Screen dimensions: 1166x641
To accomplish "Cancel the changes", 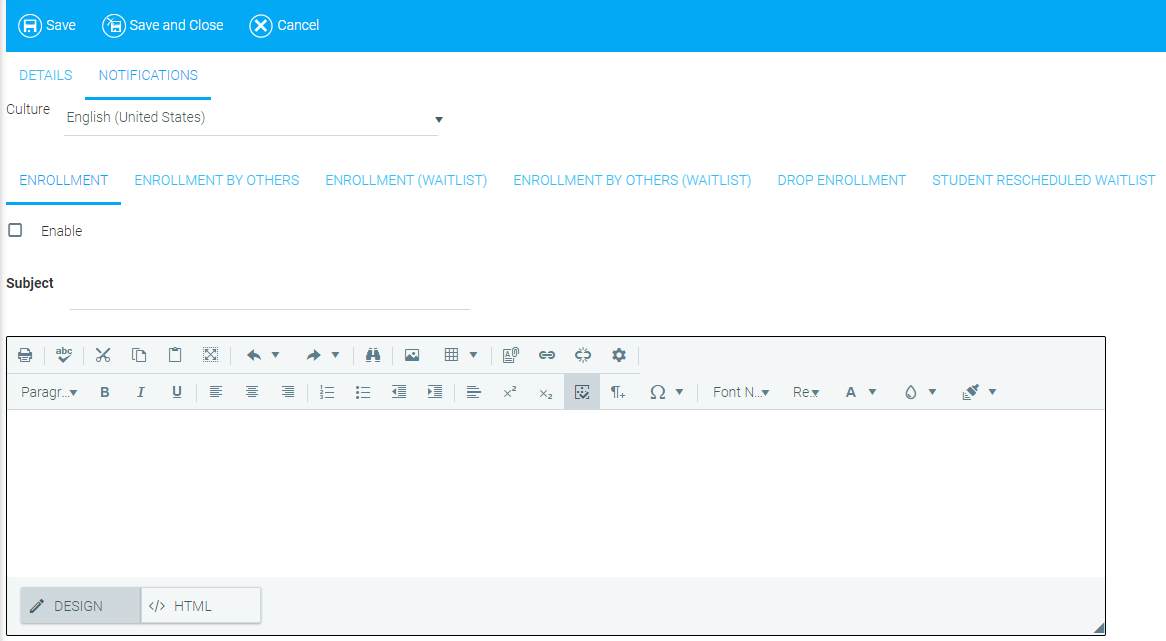I will [284, 25].
